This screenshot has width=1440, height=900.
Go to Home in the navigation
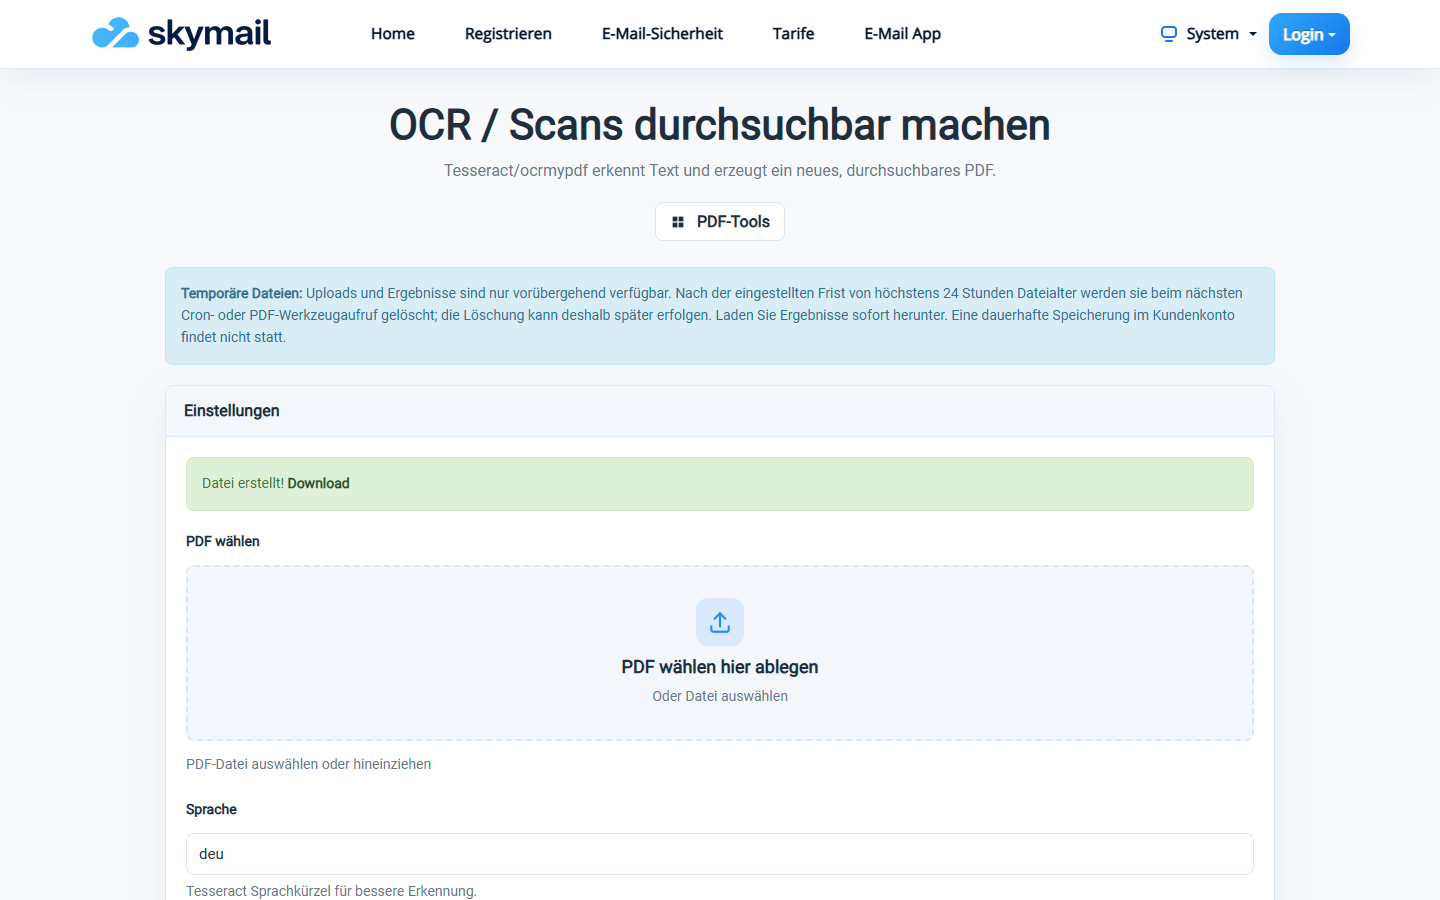click(393, 34)
